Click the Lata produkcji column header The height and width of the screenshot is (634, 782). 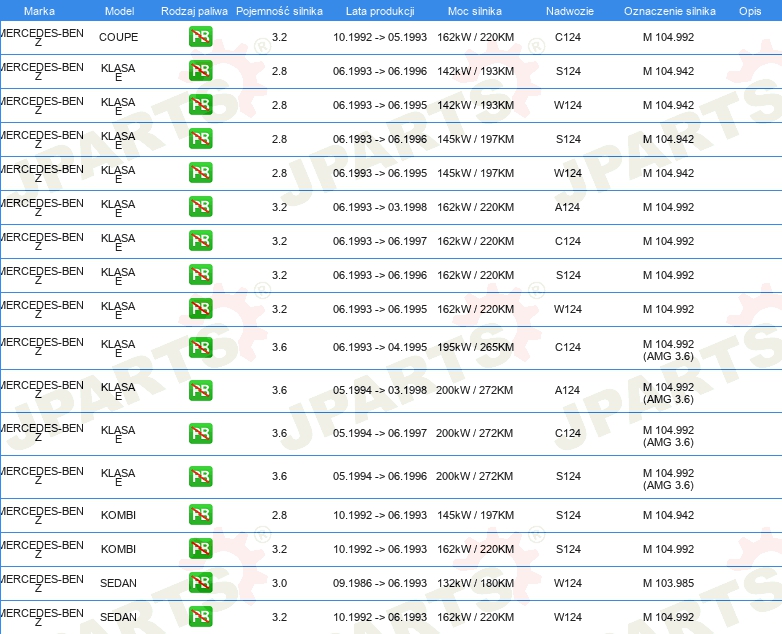pos(380,11)
